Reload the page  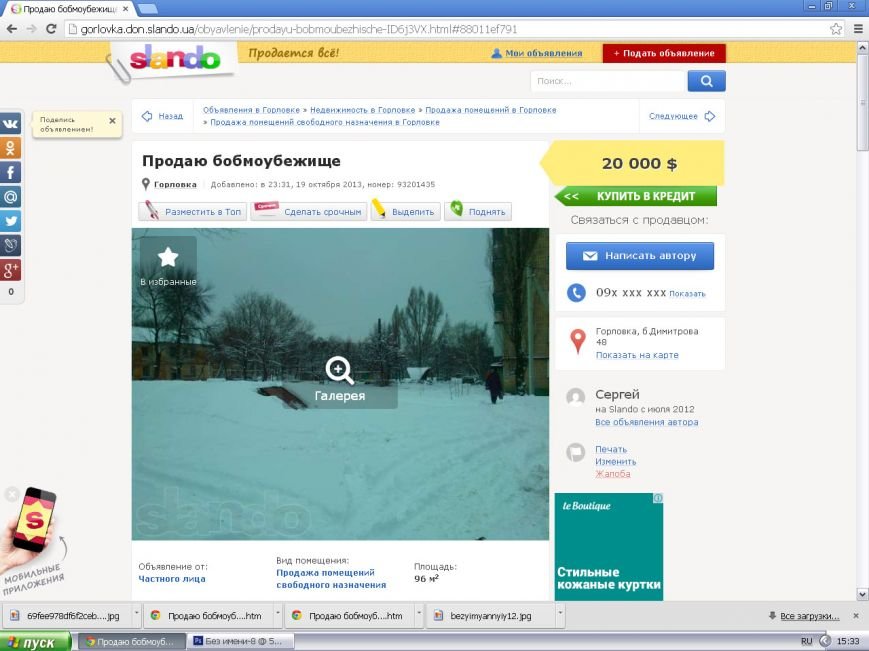pyautogui.click(x=51, y=29)
